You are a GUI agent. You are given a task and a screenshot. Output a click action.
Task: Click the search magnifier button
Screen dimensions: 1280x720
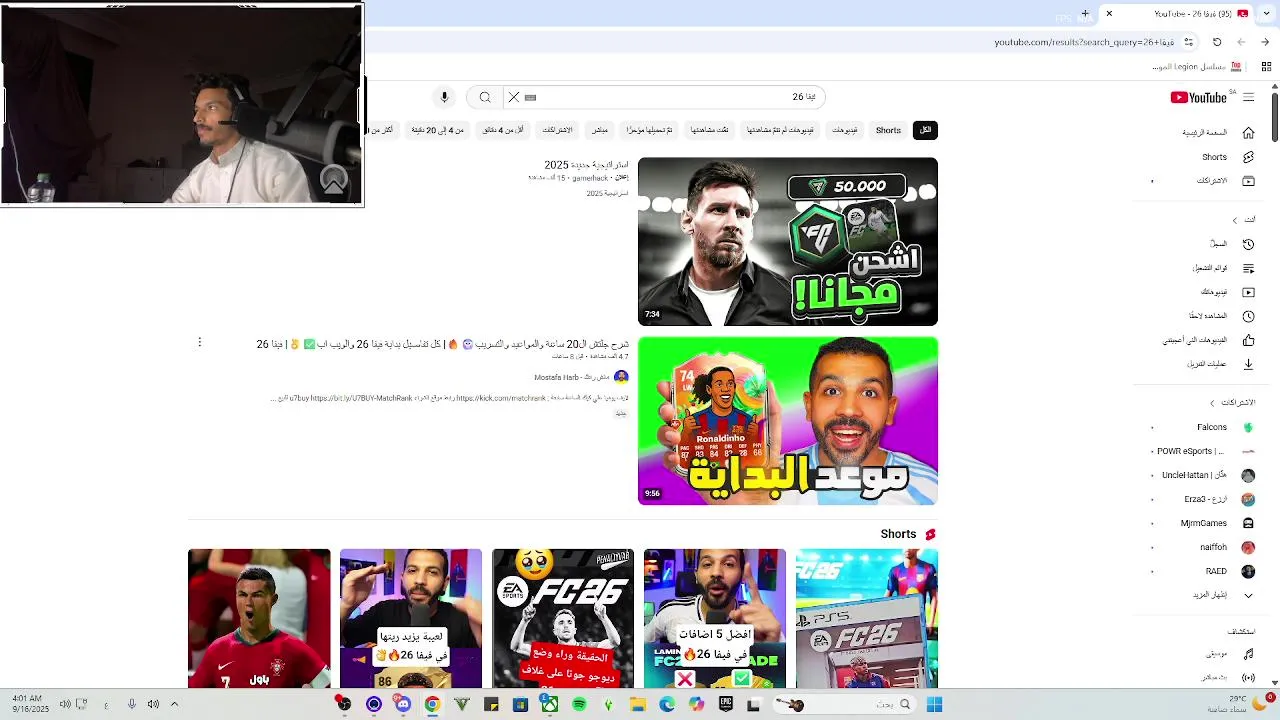pos(485,97)
